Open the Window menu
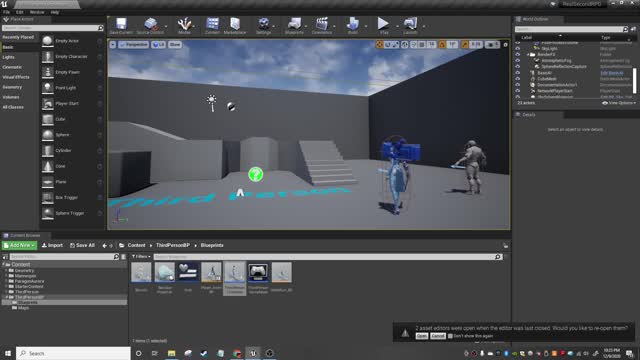Image resolution: width=640 pixels, height=360 pixels. (37, 12)
